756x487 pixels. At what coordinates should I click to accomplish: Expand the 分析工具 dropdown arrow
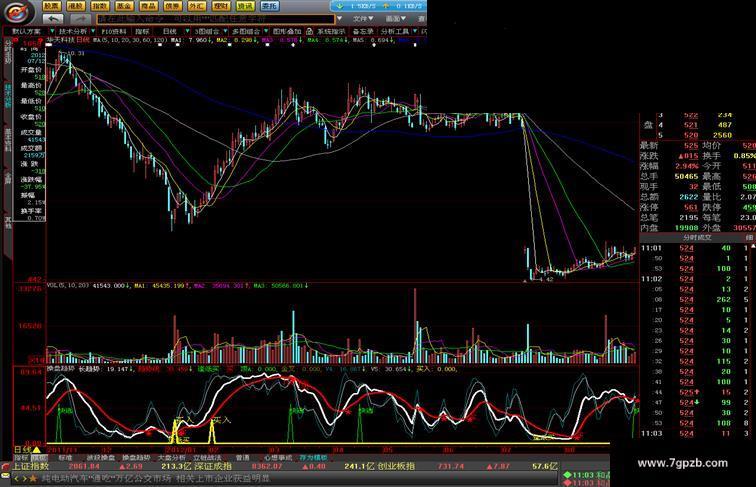pyautogui.click(x=415, y=31)
